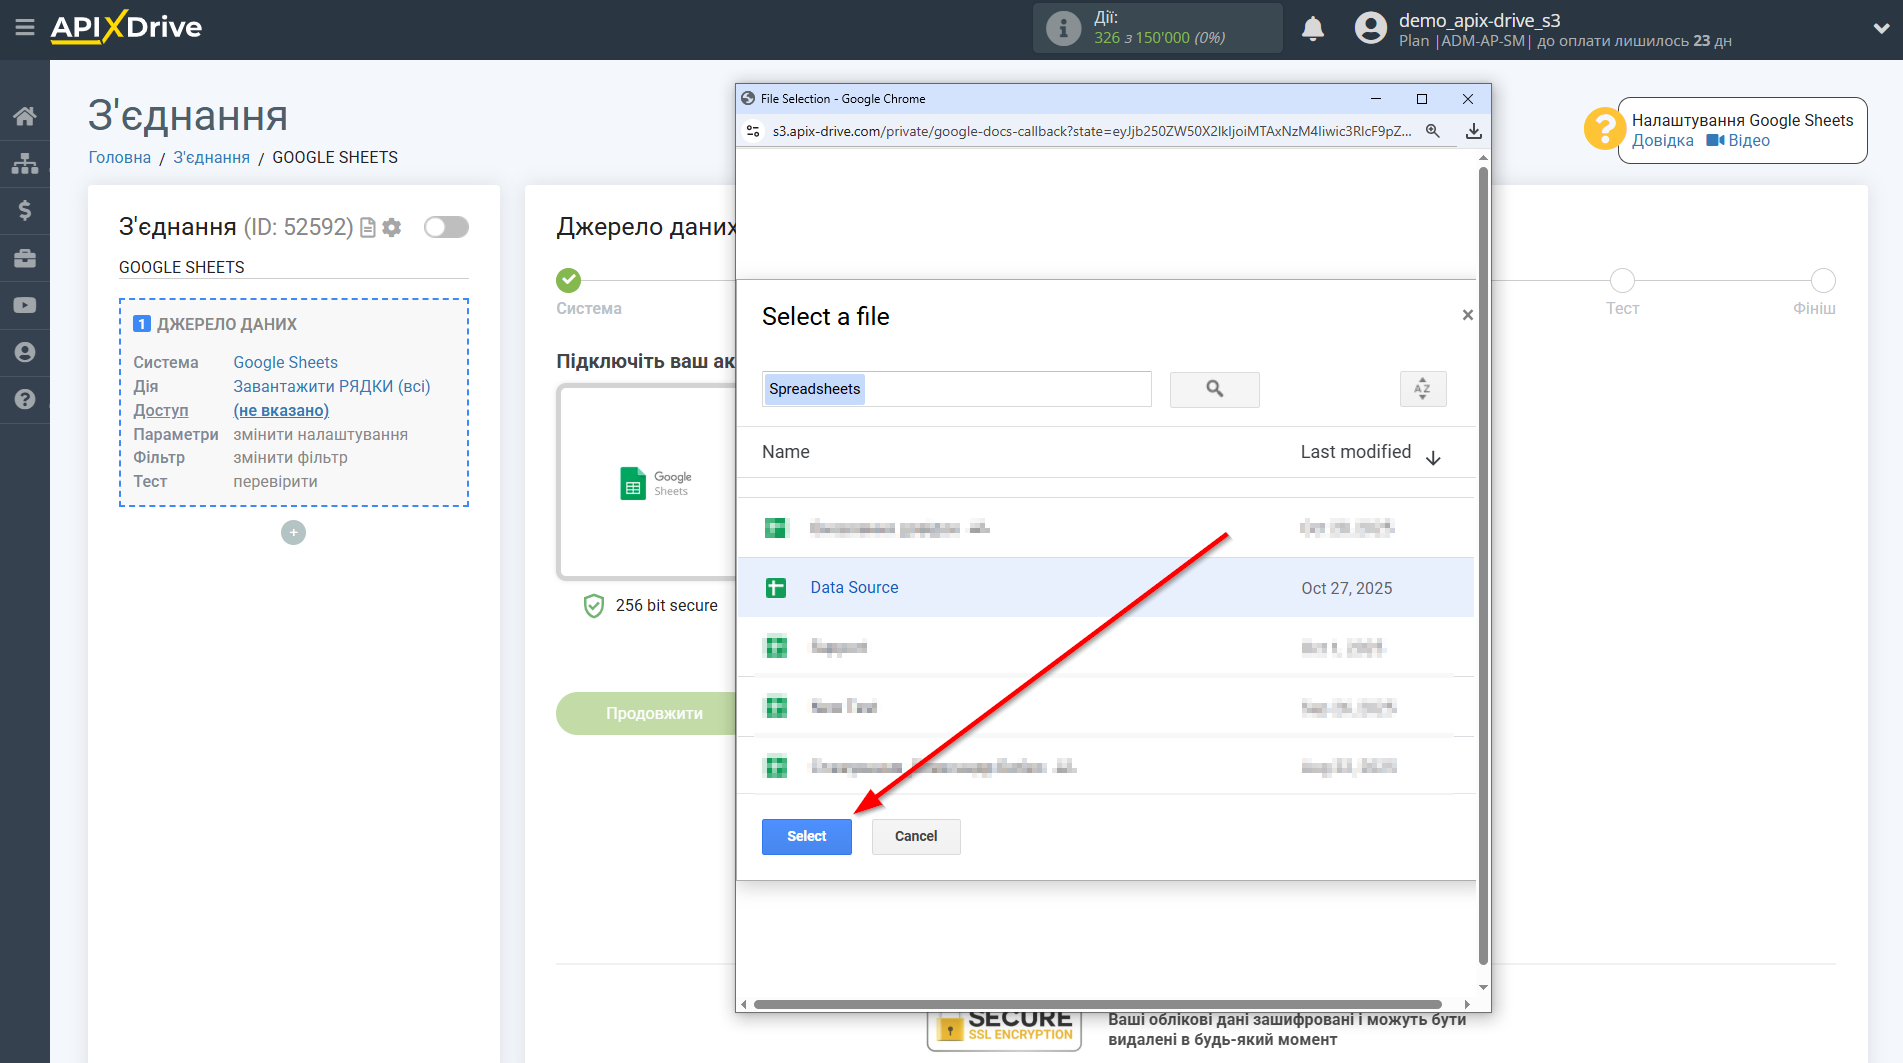The width and height of the screenshot is (1903, 1063).
Task: Navigate to Головна breadcrumb
Action: 119,157
